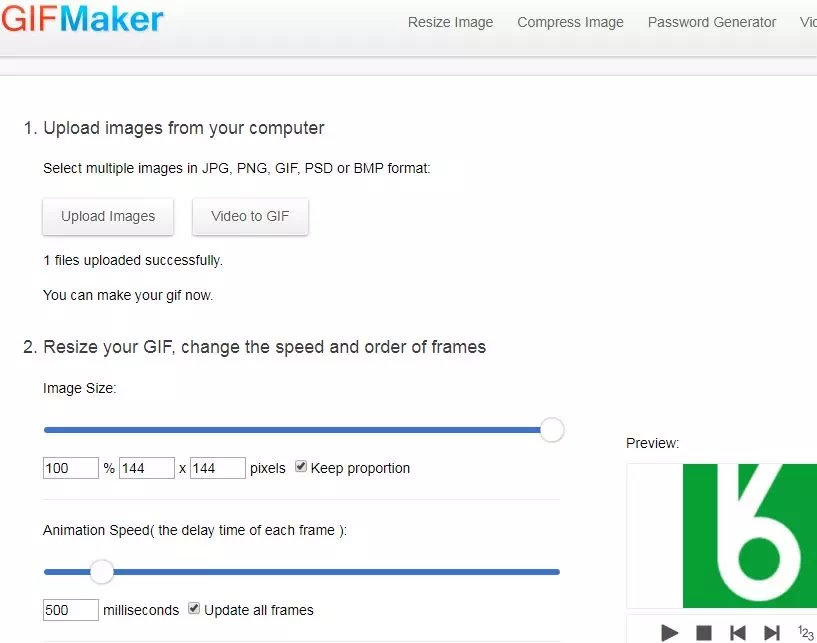This screenshot has height=643, width=817.
Task: Click the green GIF preview image
Action: (x=749, y=536)
